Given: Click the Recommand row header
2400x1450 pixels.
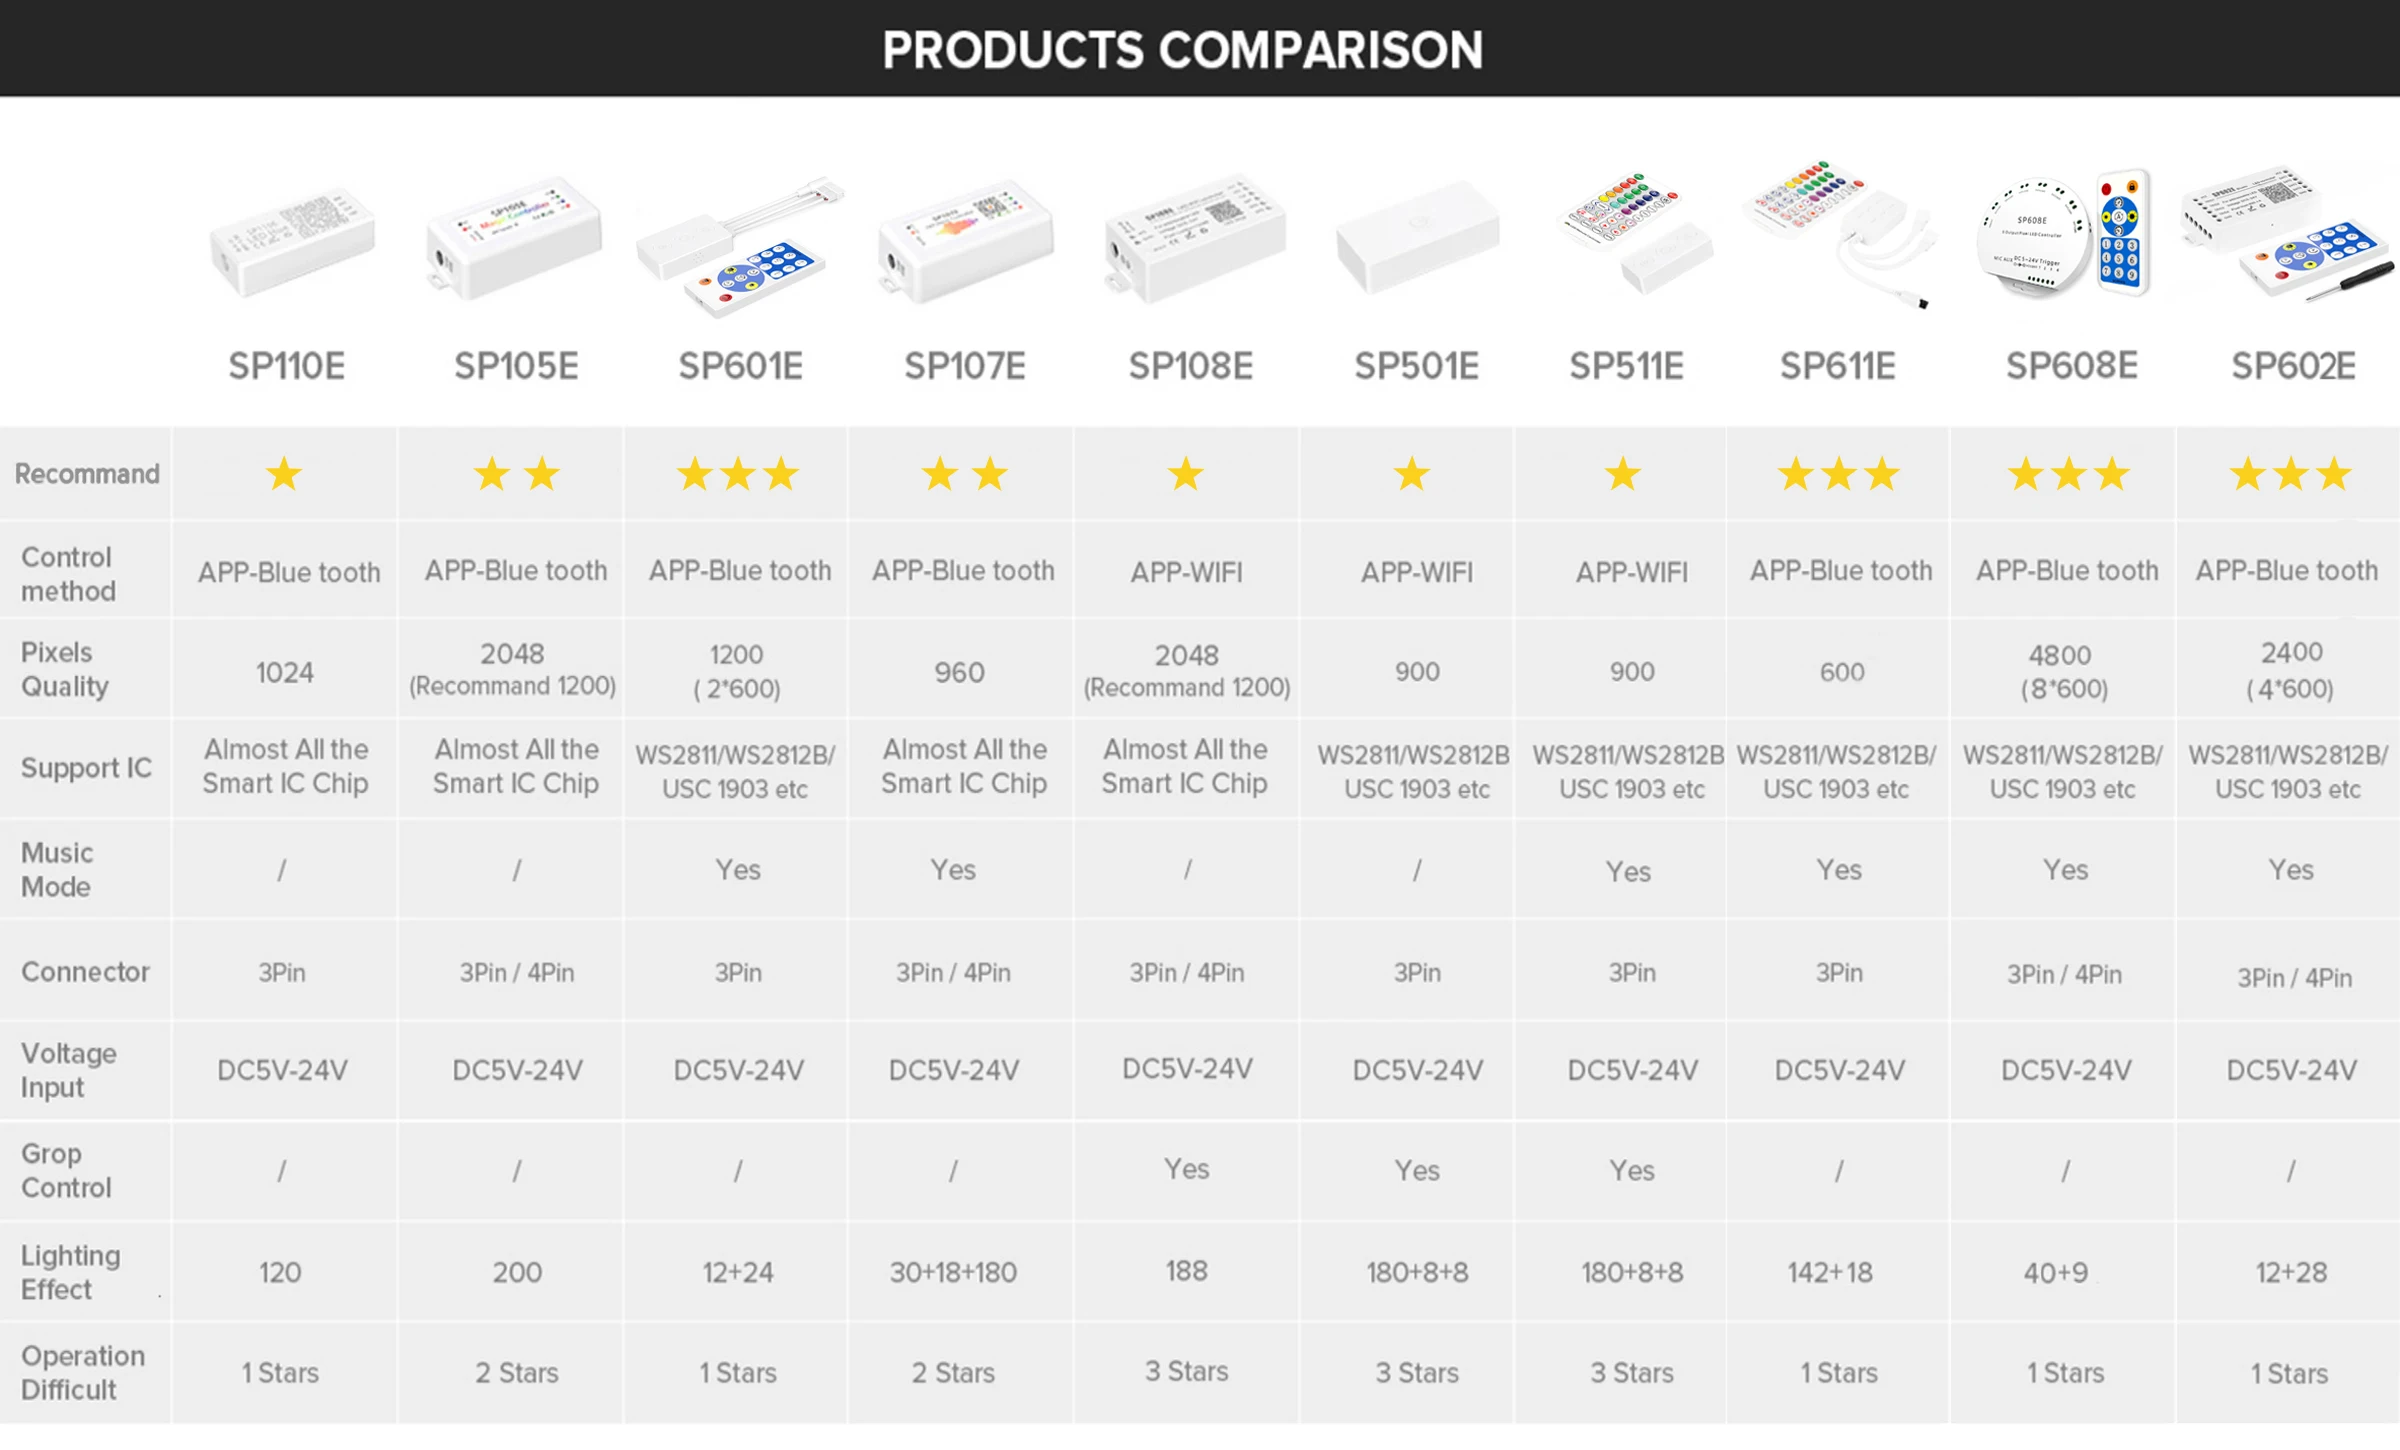Looking at the screenshot, I should pos(87,474).
